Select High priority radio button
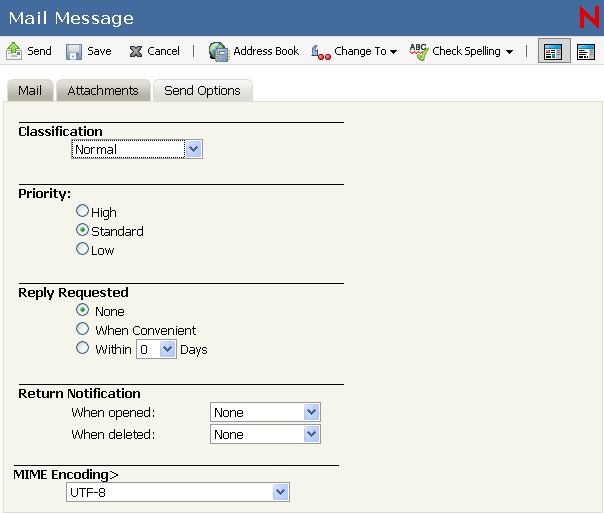 click(82, 211)
